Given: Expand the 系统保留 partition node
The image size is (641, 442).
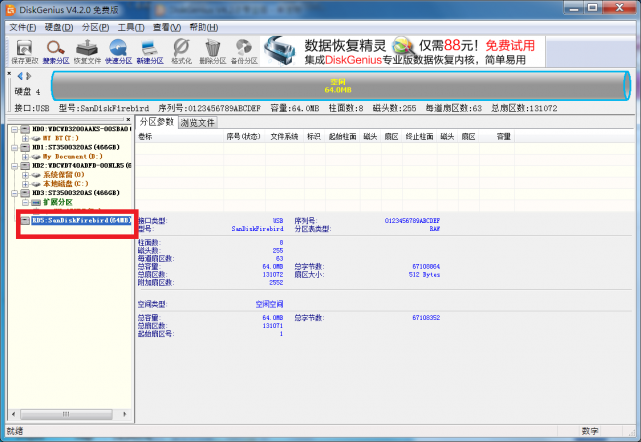Looking at the screenshot, I should 25,175.
